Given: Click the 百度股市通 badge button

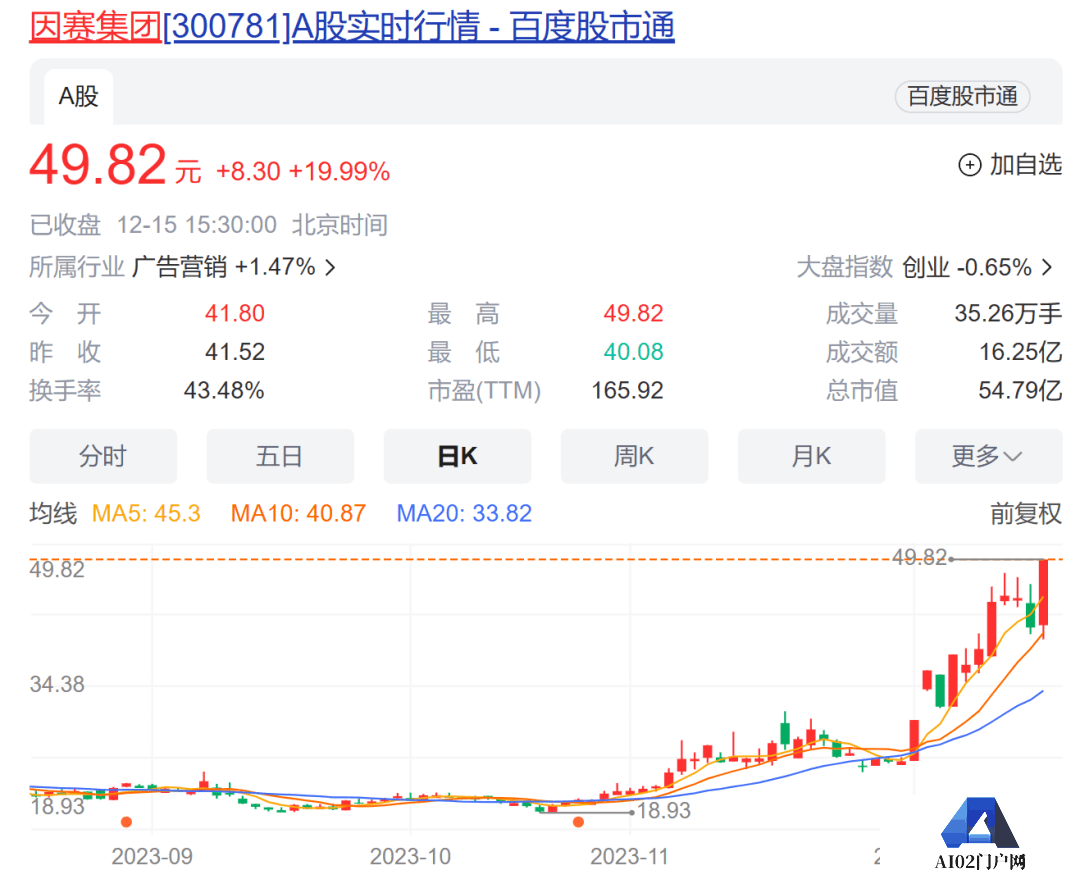Looking at the screenshot, I should (x=962, y=96).
